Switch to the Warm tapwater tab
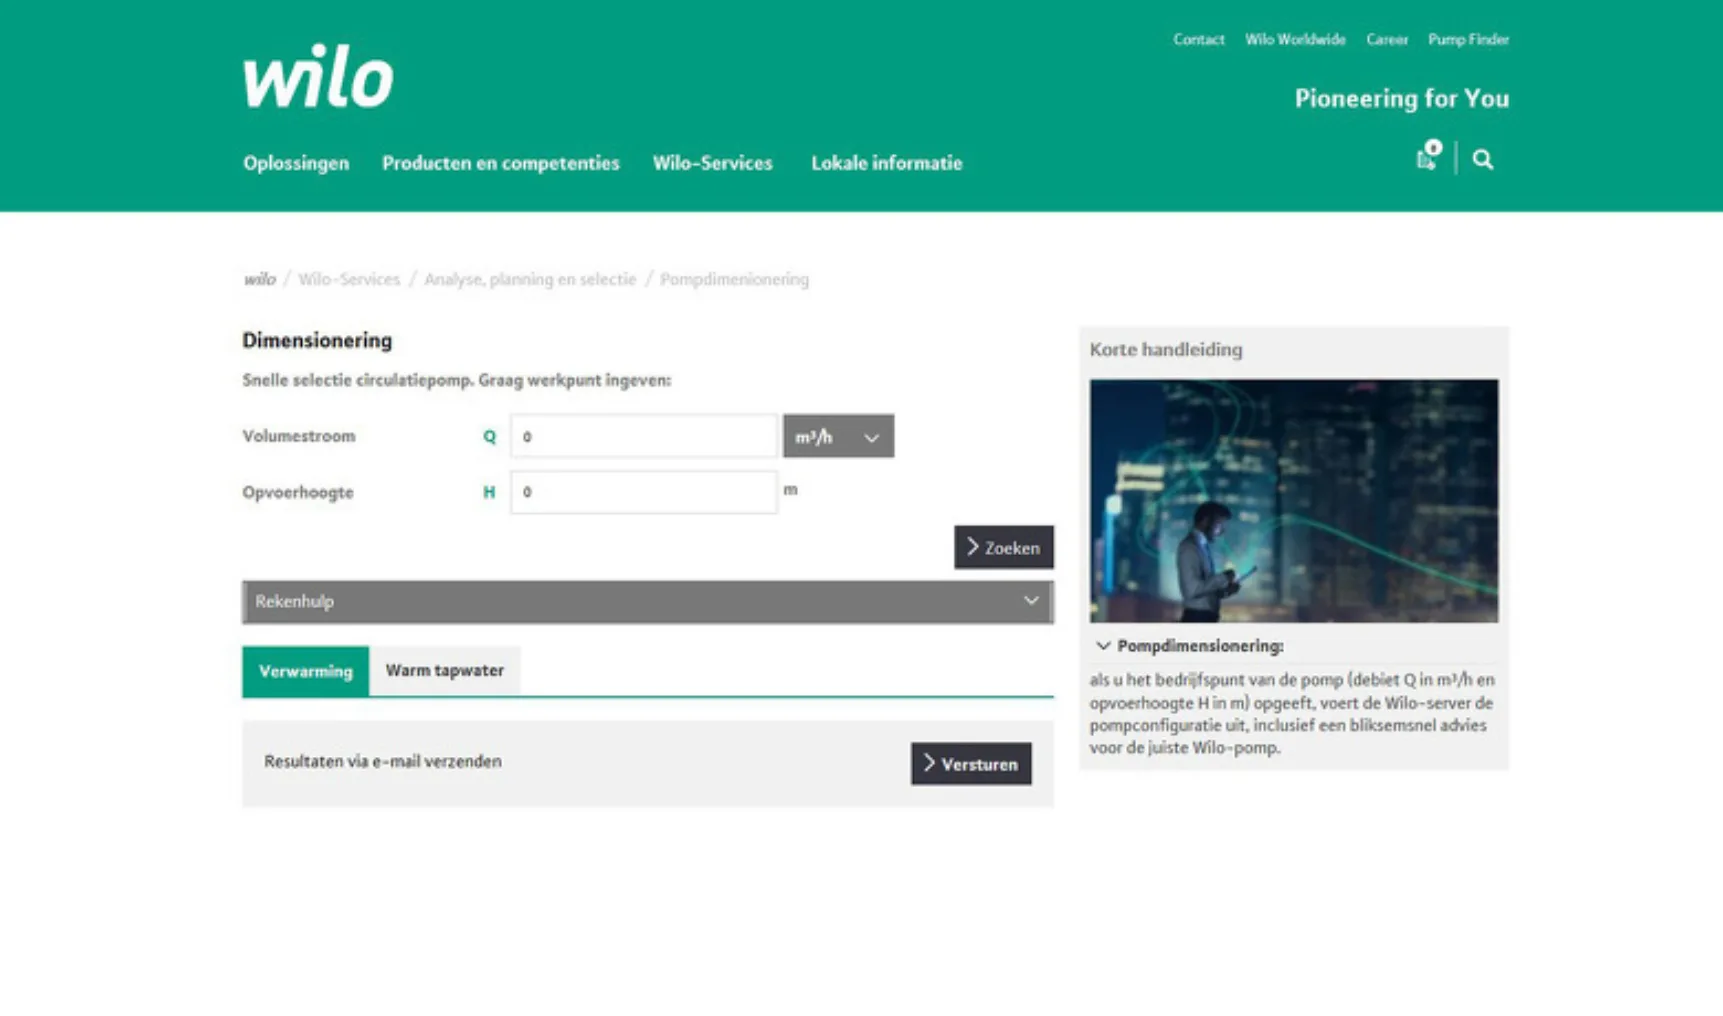This screenshot has width=1723, height=1016. click(x=445, y=670)
